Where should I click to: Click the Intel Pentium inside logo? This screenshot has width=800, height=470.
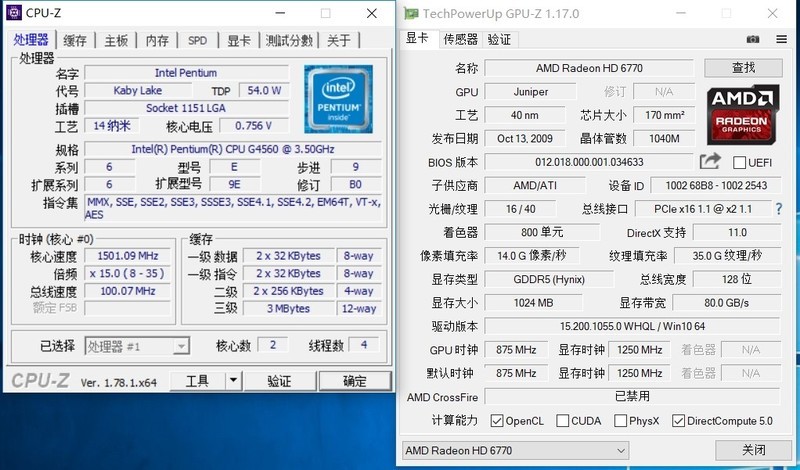tap(338, 99)
